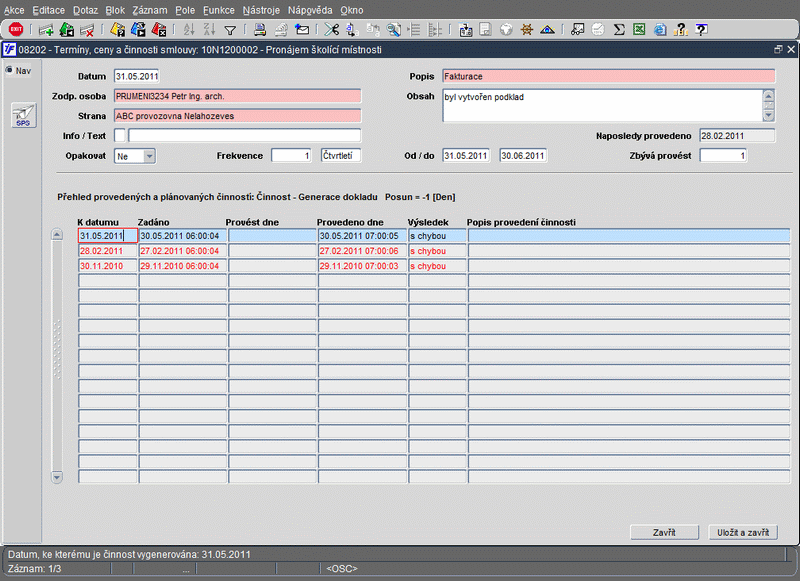Open the Okno menu

[352, 10]
